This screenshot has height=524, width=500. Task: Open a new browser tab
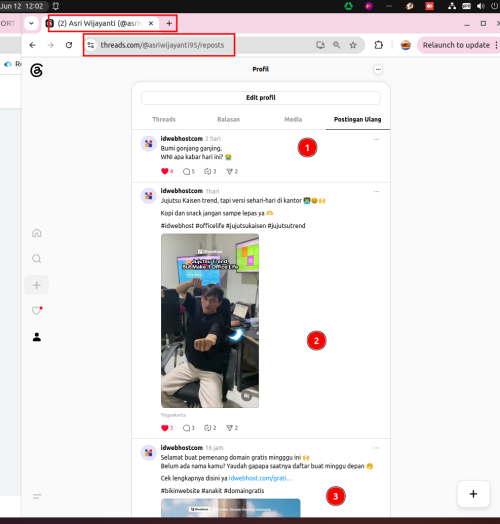click(x=169, y=23)
